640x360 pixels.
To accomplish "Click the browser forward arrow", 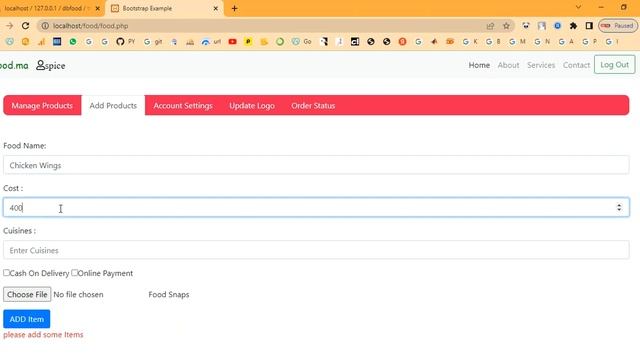I will tap(9, 26).
